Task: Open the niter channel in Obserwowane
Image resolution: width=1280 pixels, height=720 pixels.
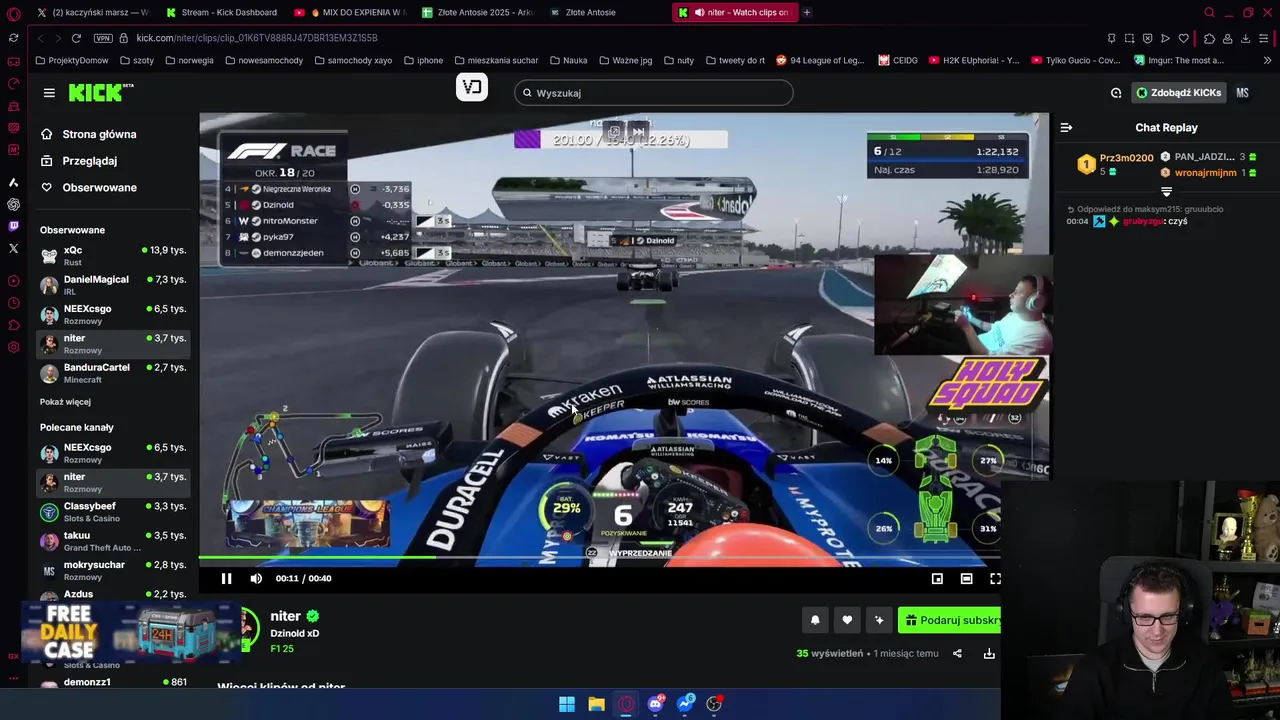Action: (x=113, y=344)
